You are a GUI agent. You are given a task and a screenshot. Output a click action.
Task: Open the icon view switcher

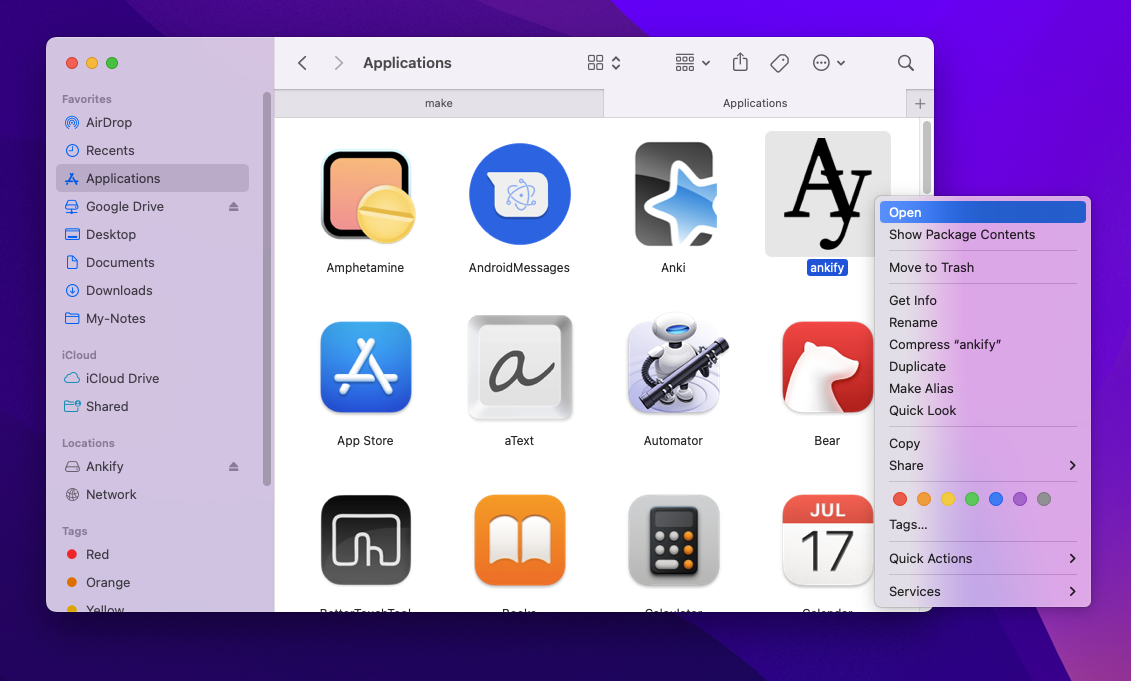pos(604,63)
